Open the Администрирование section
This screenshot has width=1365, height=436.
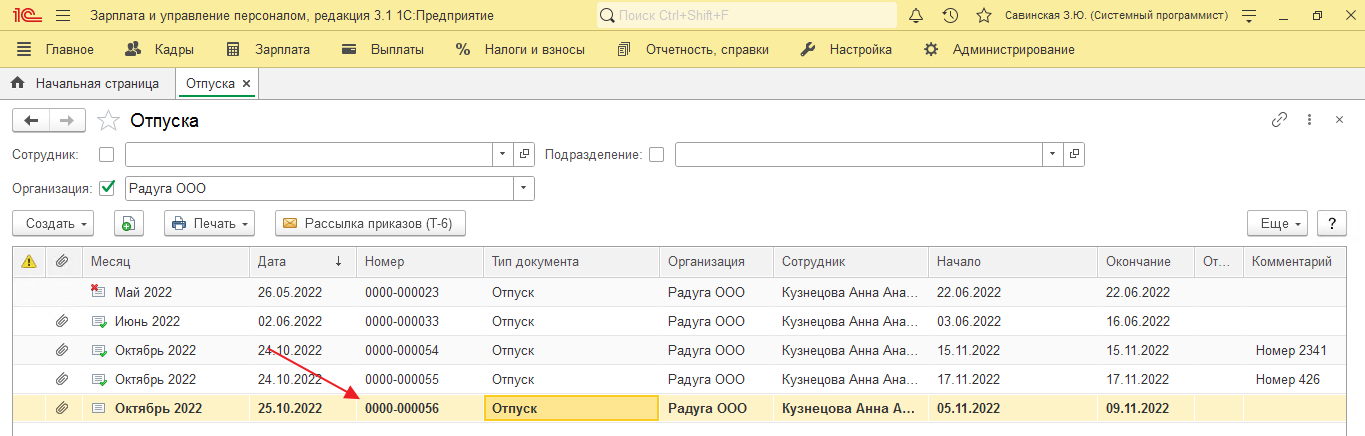[999, 49]
